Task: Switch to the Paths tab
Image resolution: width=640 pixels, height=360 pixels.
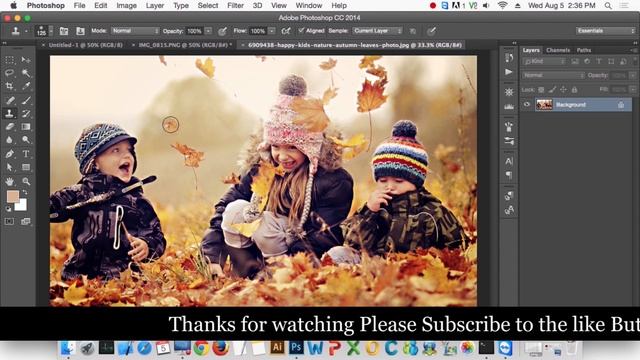Action: click(x=584, y=50)
